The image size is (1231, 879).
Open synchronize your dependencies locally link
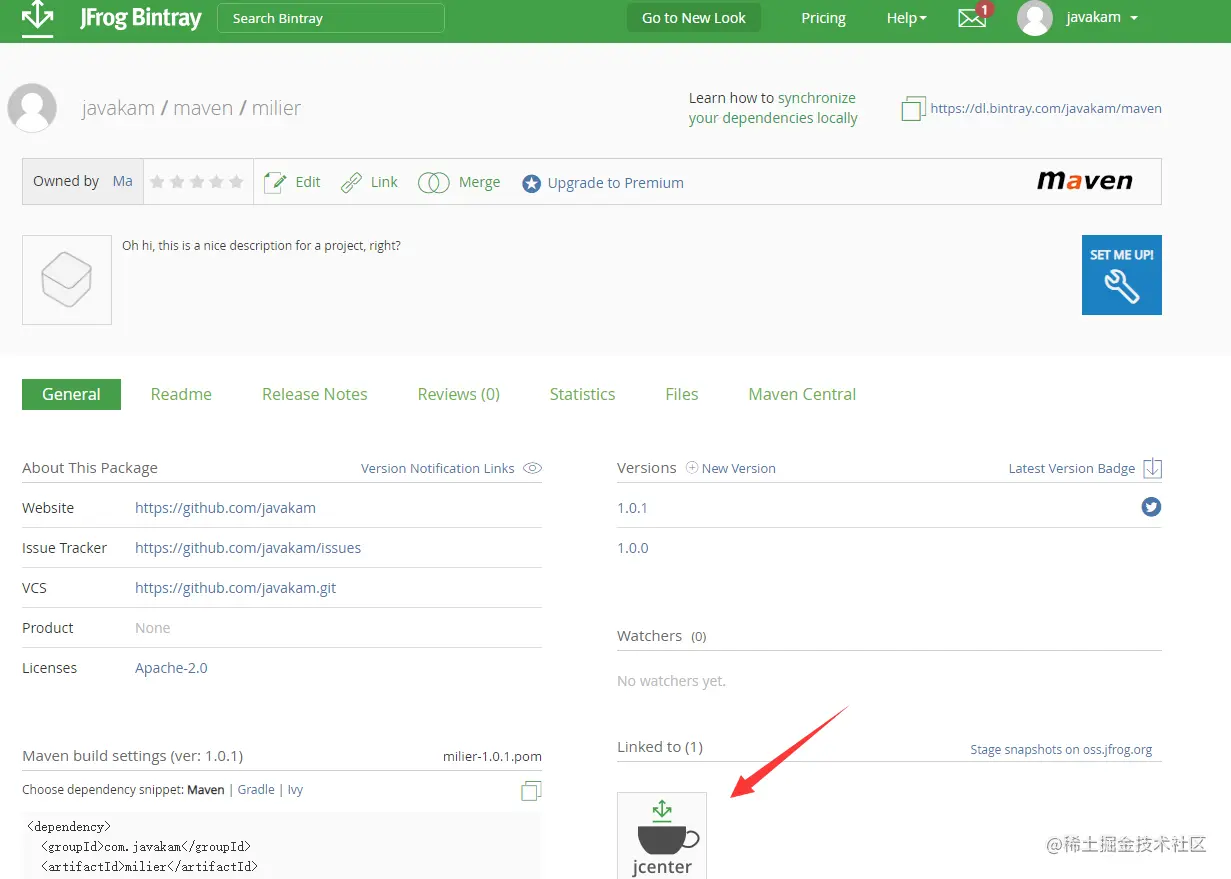coord(773,108)
